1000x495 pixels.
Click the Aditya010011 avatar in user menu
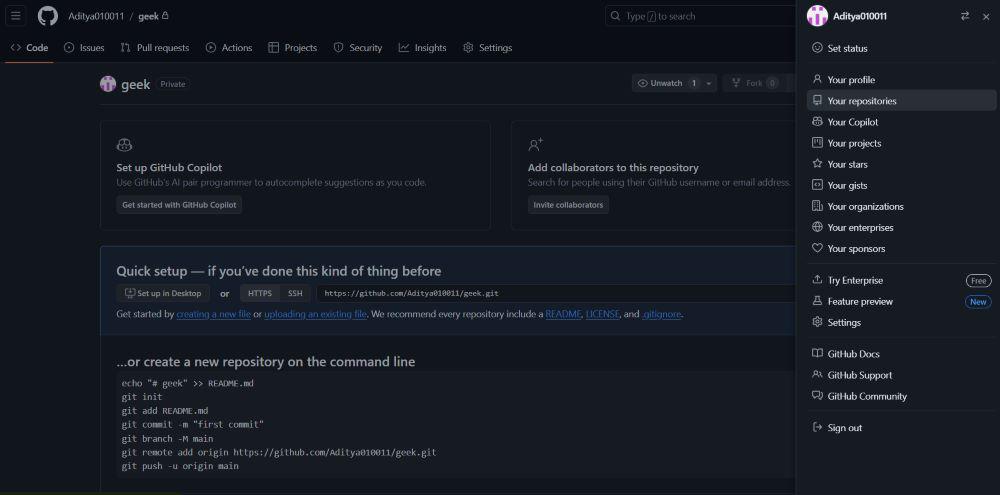[818, 16]
